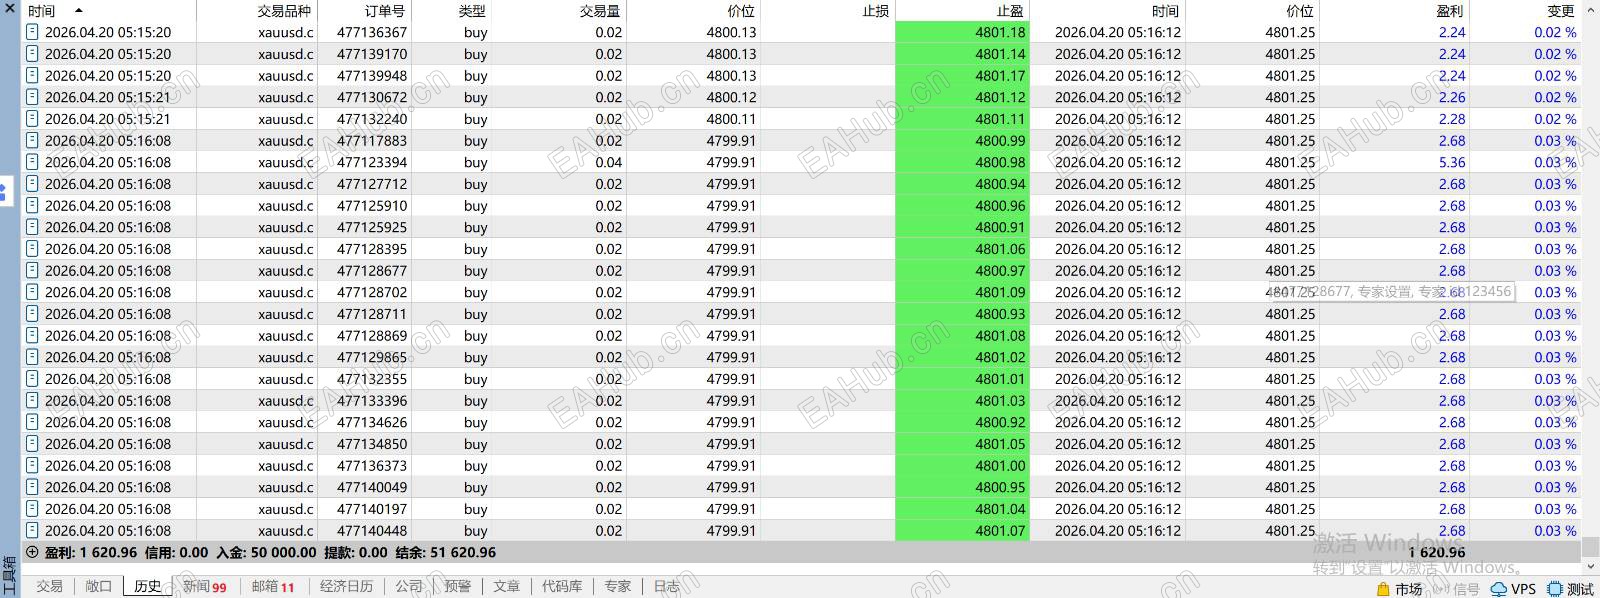Click the 止盈 column header
Viewport: 1600px width, 598px height.
(1010, 11)
